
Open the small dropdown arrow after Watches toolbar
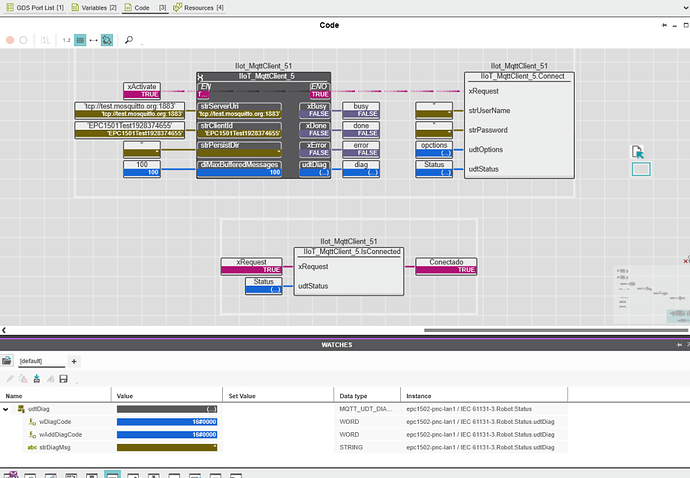[77, 382]
